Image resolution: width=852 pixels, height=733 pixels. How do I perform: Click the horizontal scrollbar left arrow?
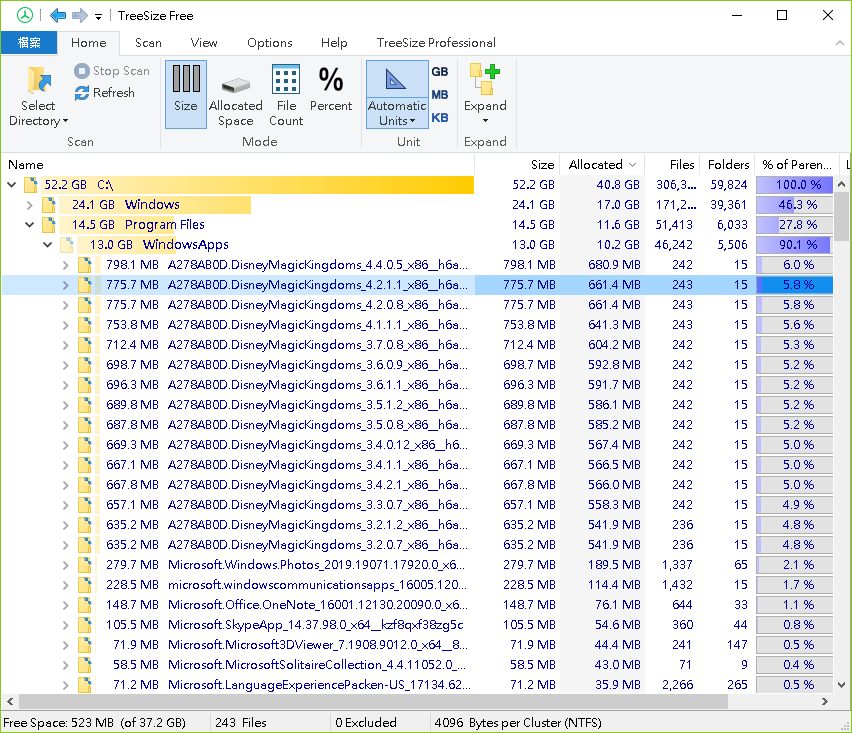(9, 701)
